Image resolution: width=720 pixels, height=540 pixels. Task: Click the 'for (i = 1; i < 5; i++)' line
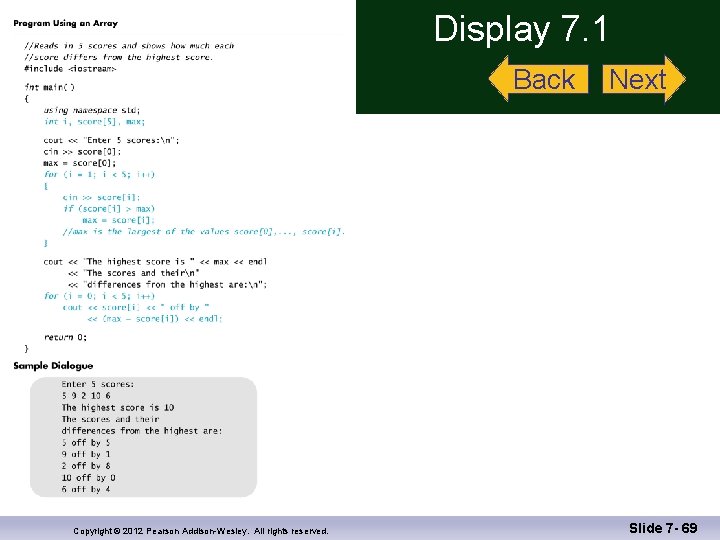point(100,174)
